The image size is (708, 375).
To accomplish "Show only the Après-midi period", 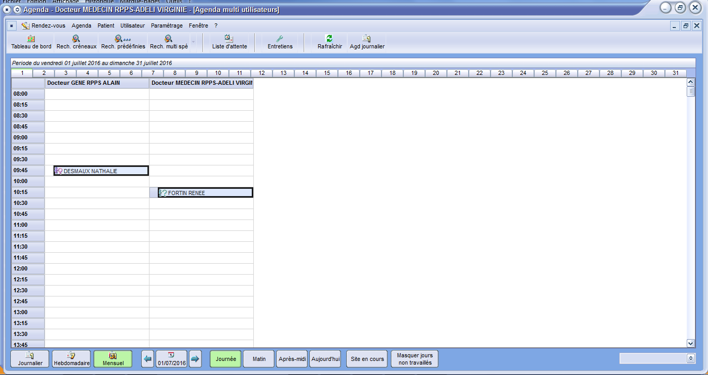I will pos(292,359).
